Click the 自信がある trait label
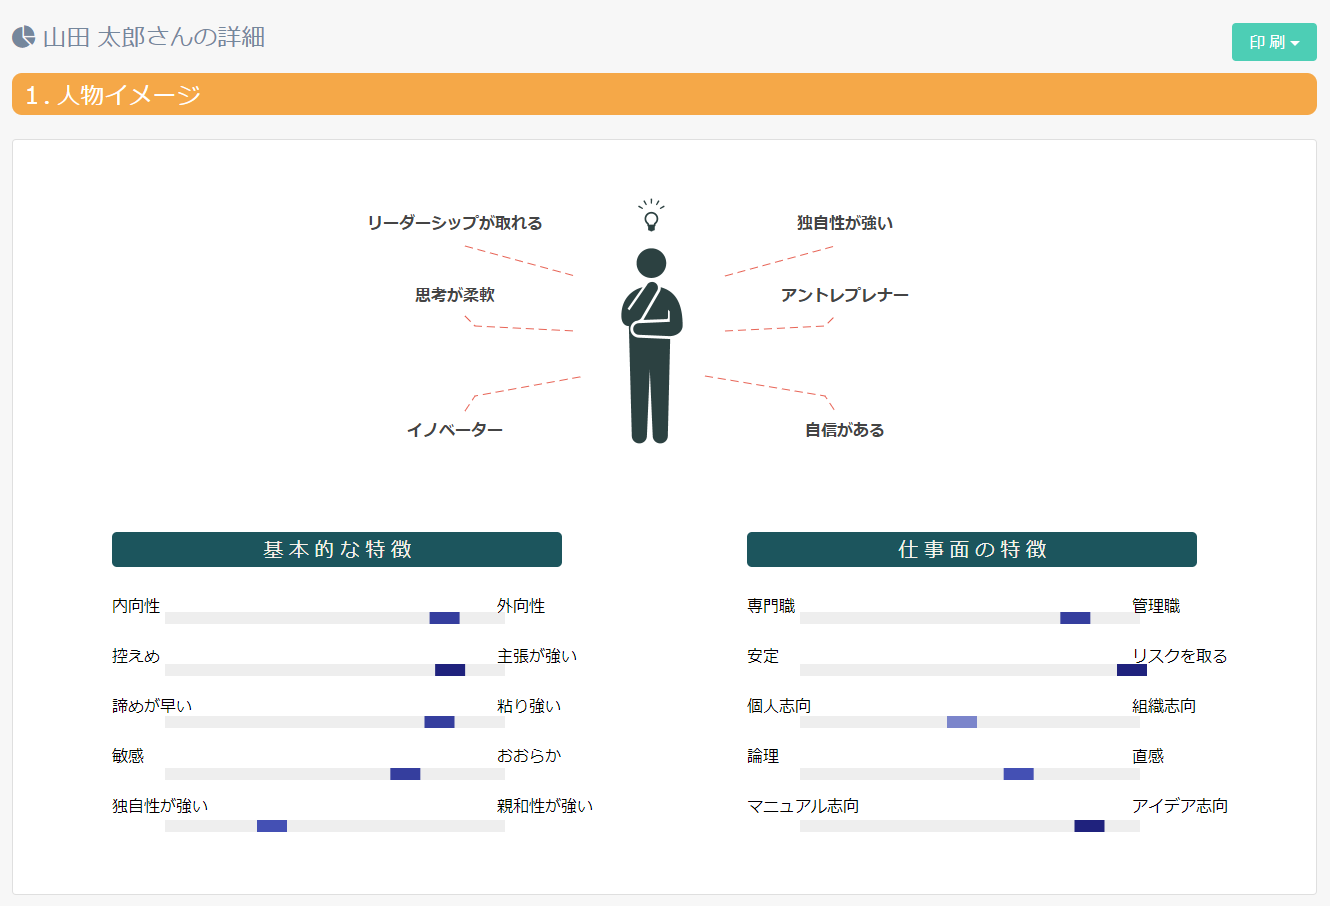This screenshot has height=907, width=1330. [845, 430]
